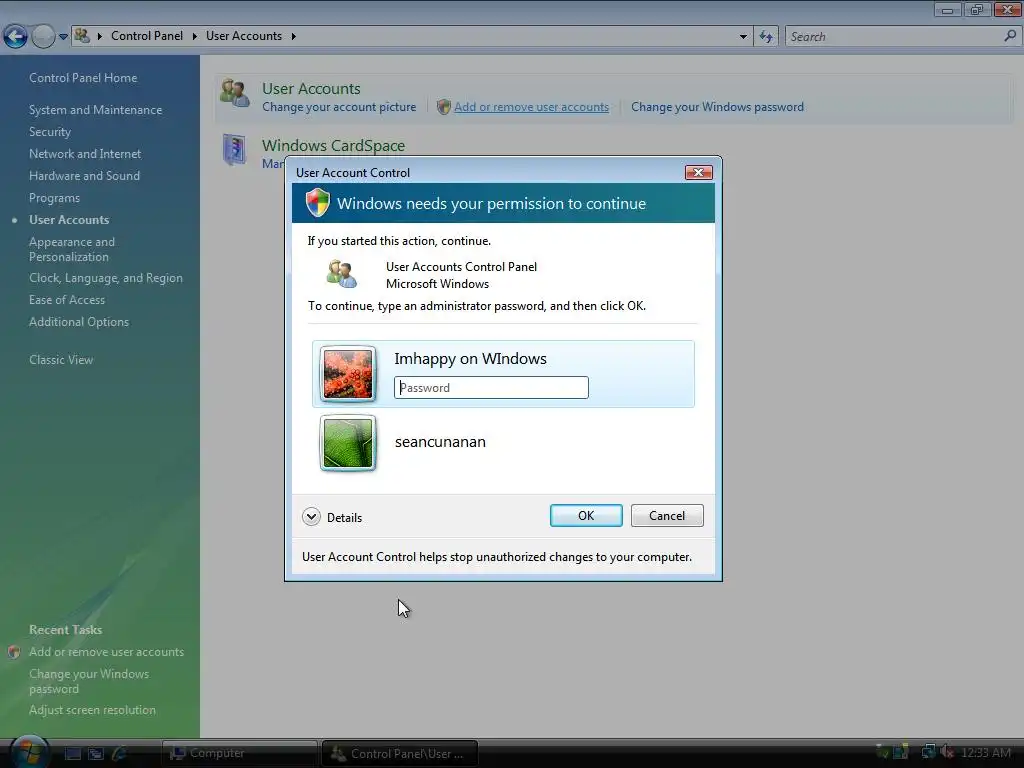Open Additional Options in sidebar
1024x768 pixels.
[79, 322]
